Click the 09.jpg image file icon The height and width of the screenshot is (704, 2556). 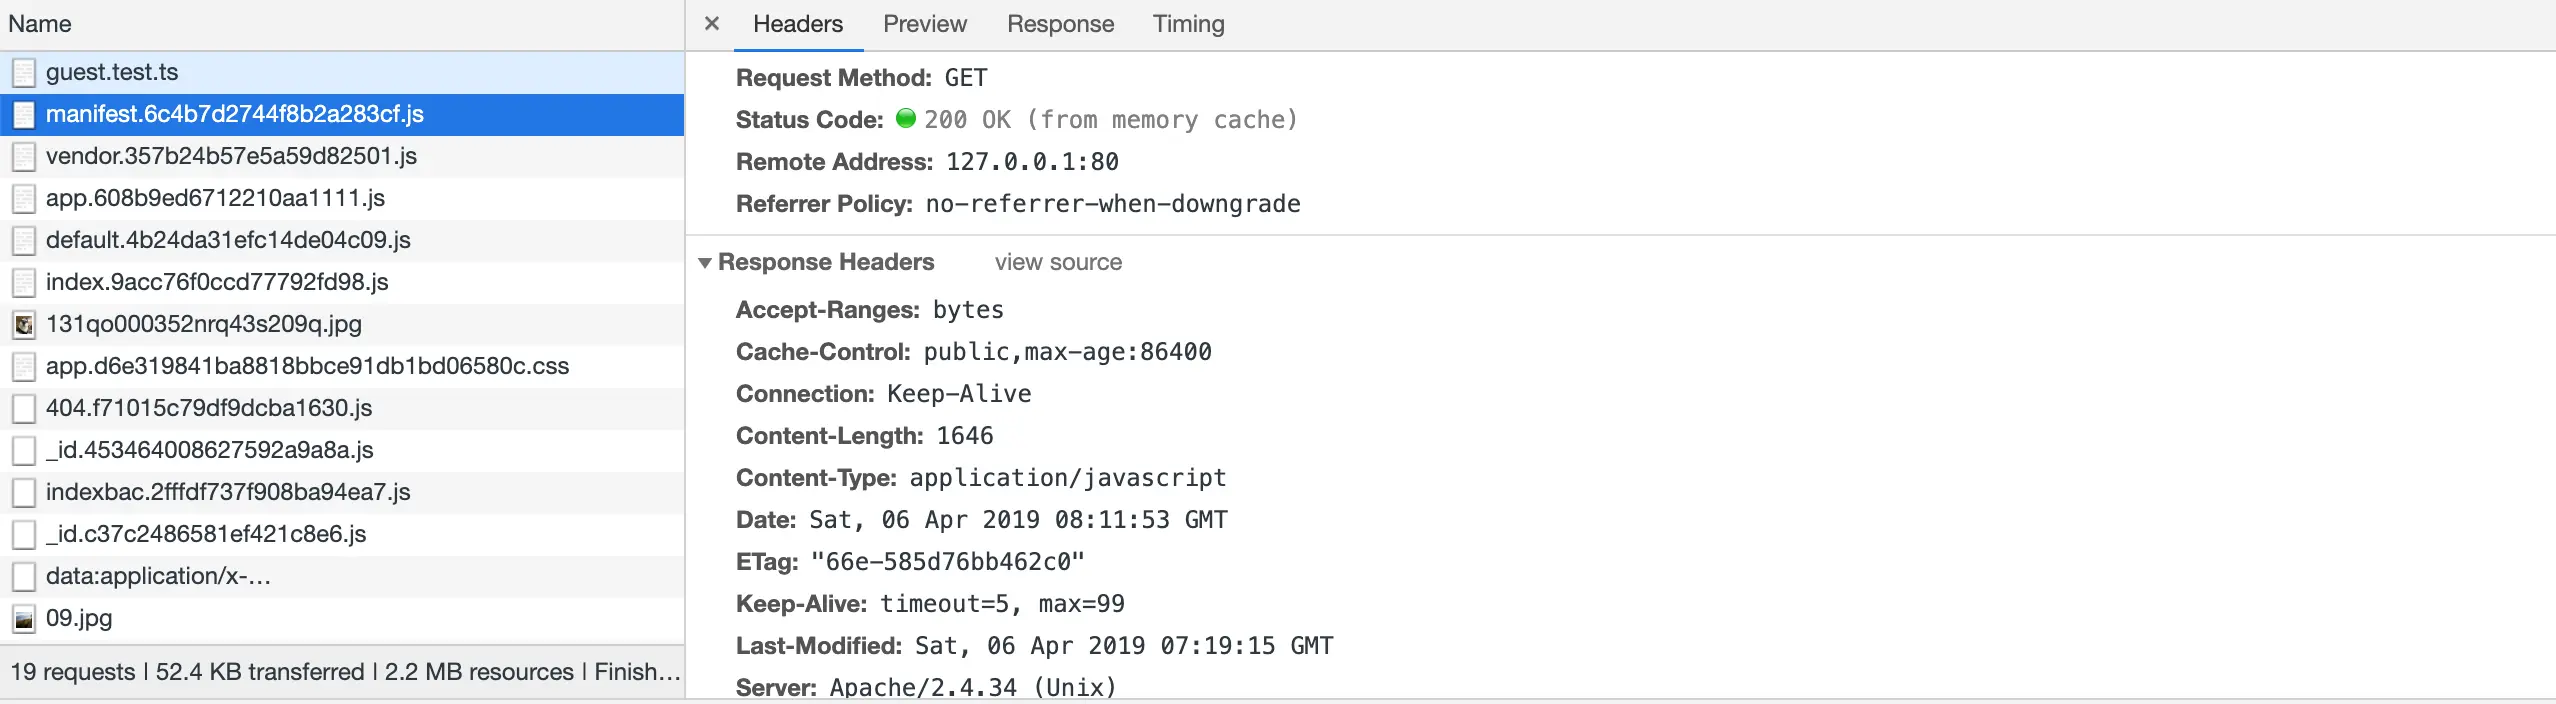pos(24,618)
